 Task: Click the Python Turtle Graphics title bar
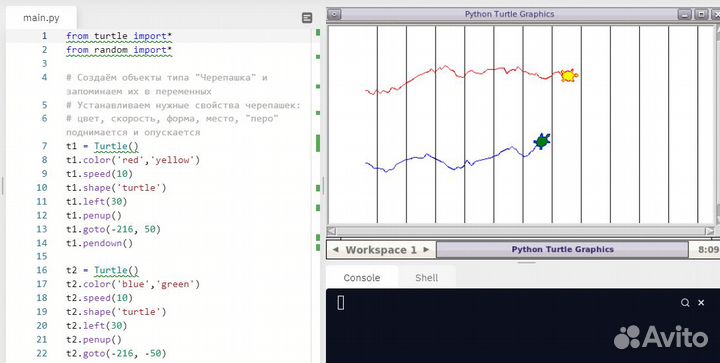click(509, 14)
